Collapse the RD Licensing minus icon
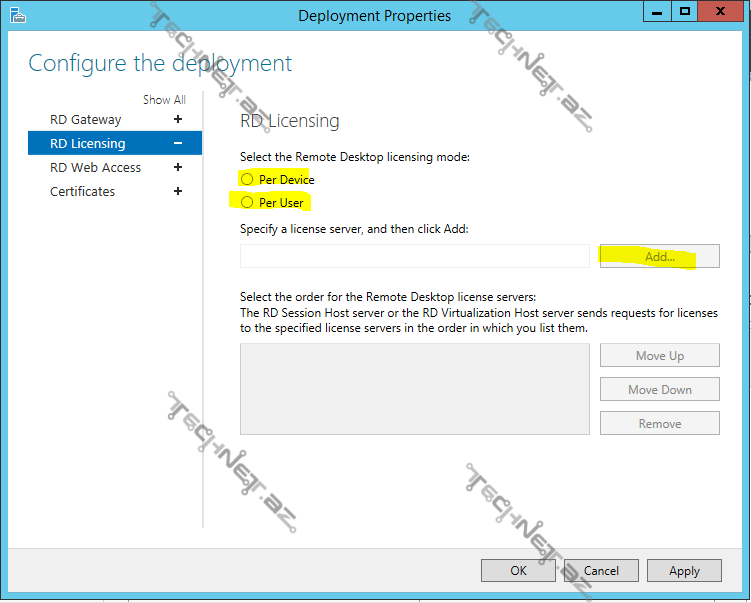 tap(178, 143)
